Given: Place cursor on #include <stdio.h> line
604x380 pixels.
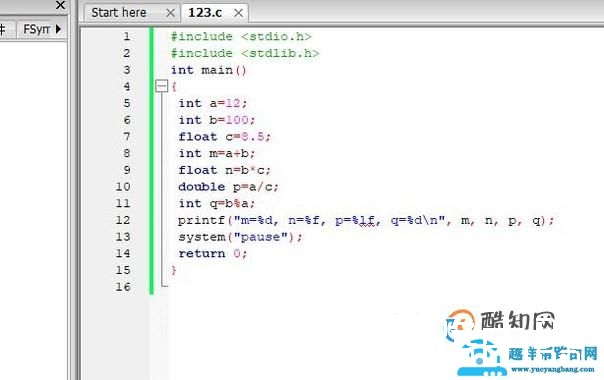Looking at the screenshot, I should click(x=241, y=37).
